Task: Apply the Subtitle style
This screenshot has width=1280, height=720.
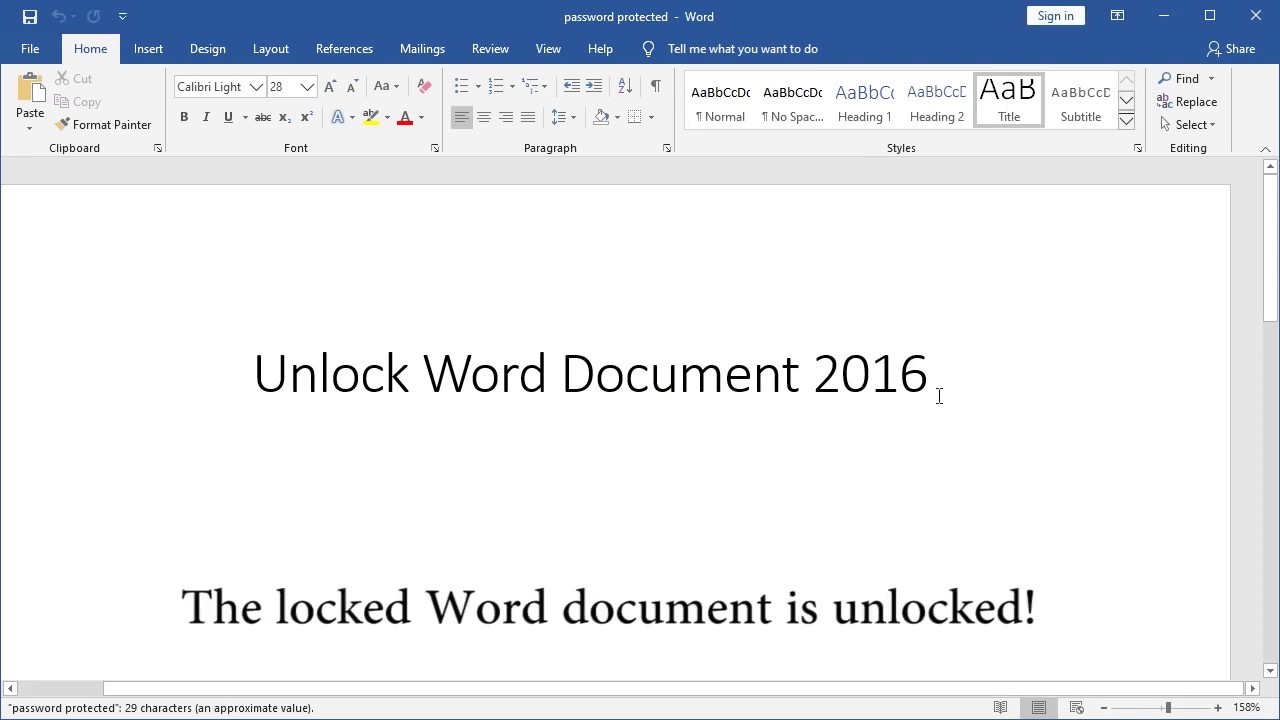Action: (x=1080, y=100)
